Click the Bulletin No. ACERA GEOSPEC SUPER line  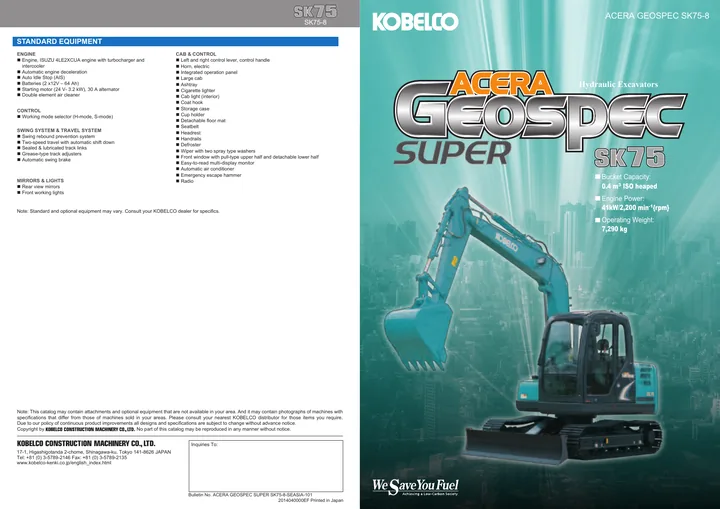[251, 495]
